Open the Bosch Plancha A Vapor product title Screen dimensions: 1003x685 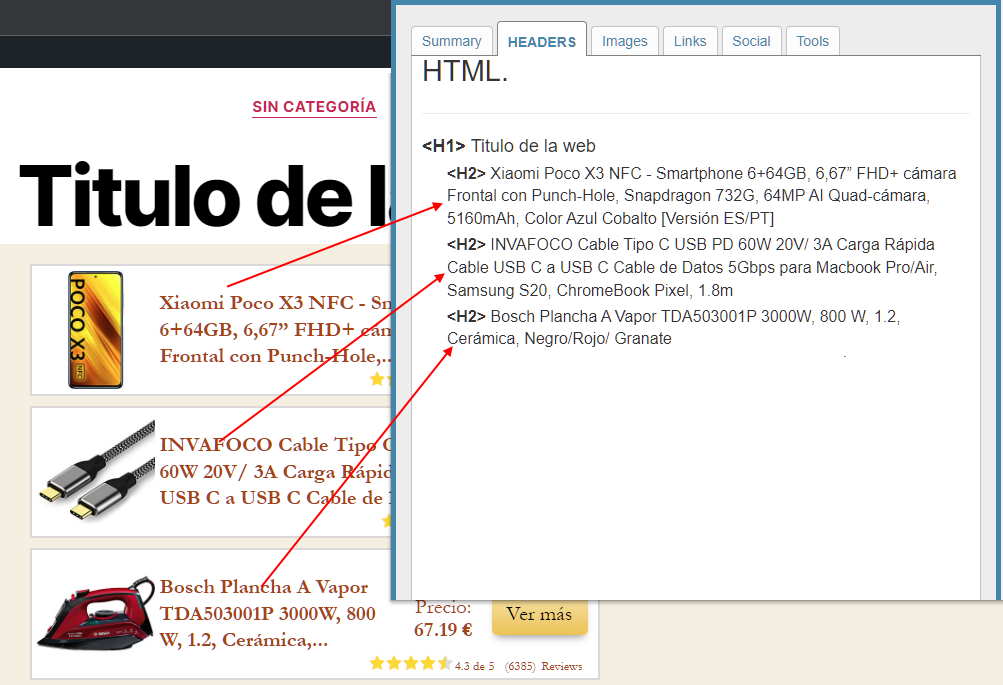pos(267,613)
